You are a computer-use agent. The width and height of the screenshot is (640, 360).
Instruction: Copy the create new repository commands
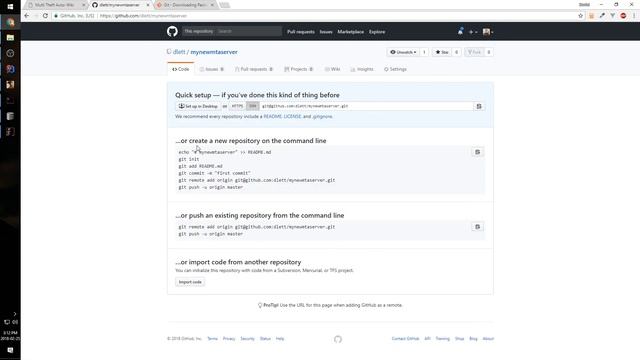(477, 152)
